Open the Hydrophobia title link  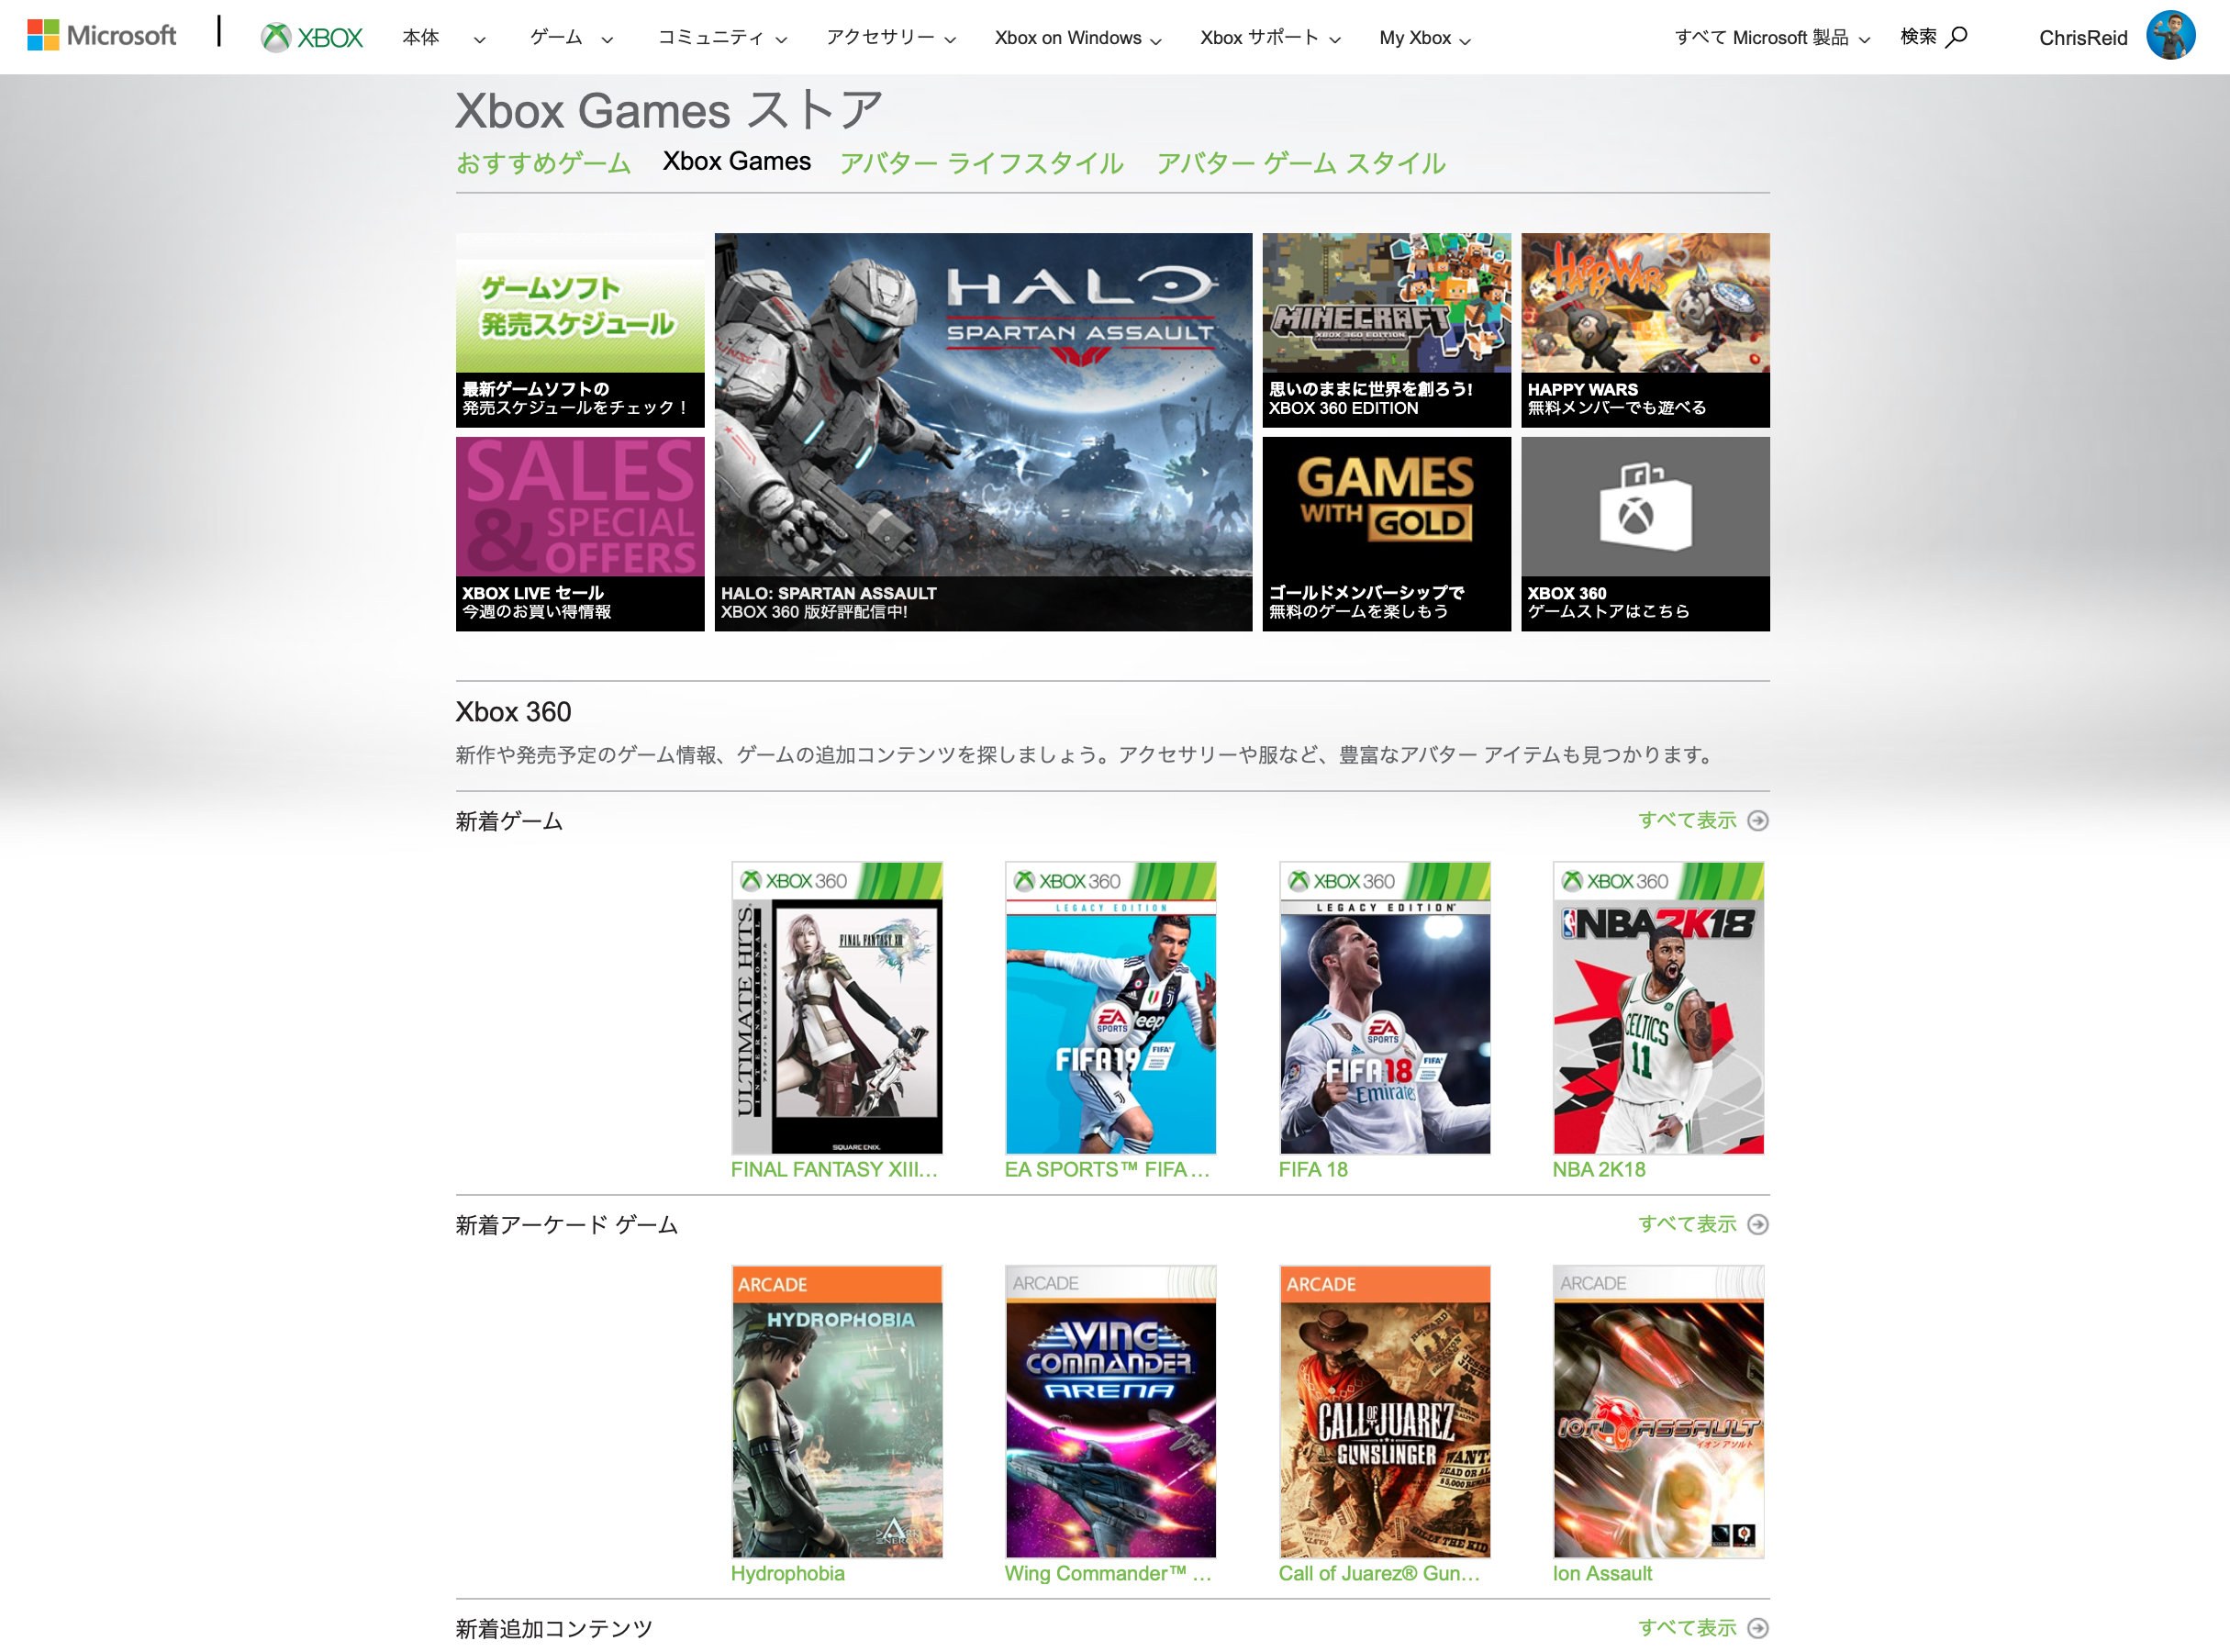coord(787,1573)
